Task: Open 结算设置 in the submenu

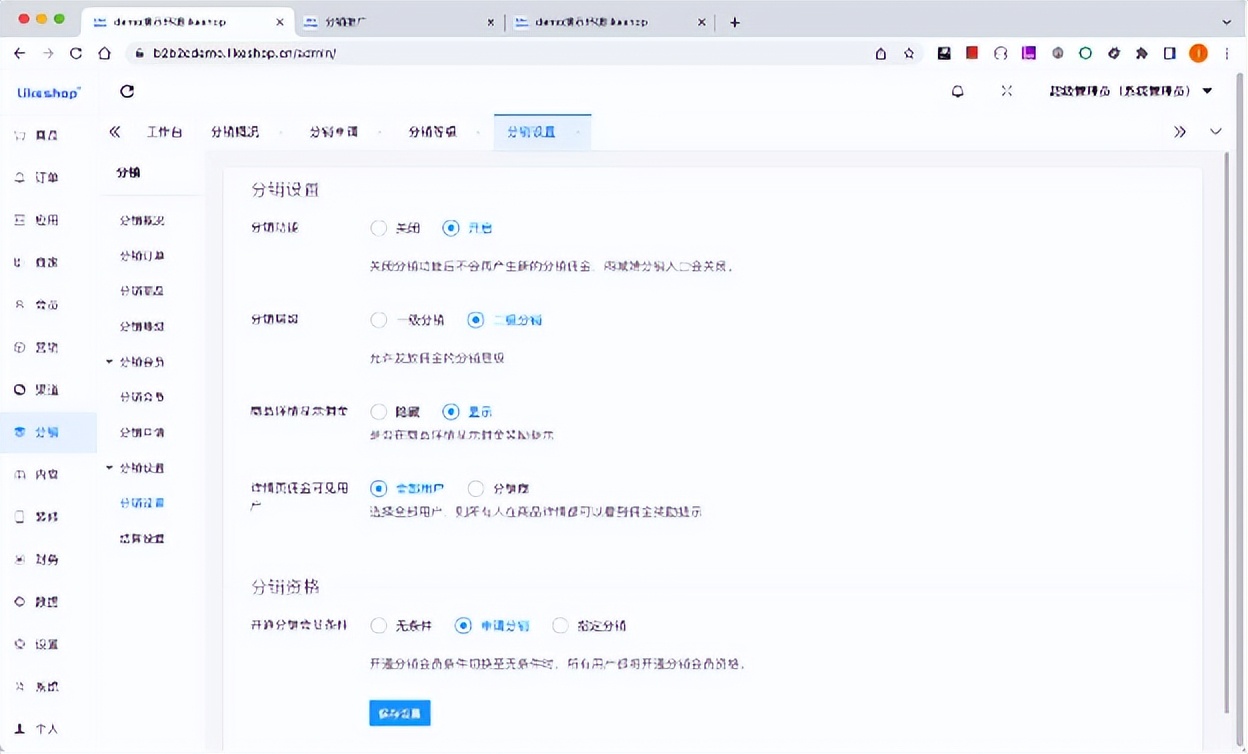Action: (x=142, y=539)
